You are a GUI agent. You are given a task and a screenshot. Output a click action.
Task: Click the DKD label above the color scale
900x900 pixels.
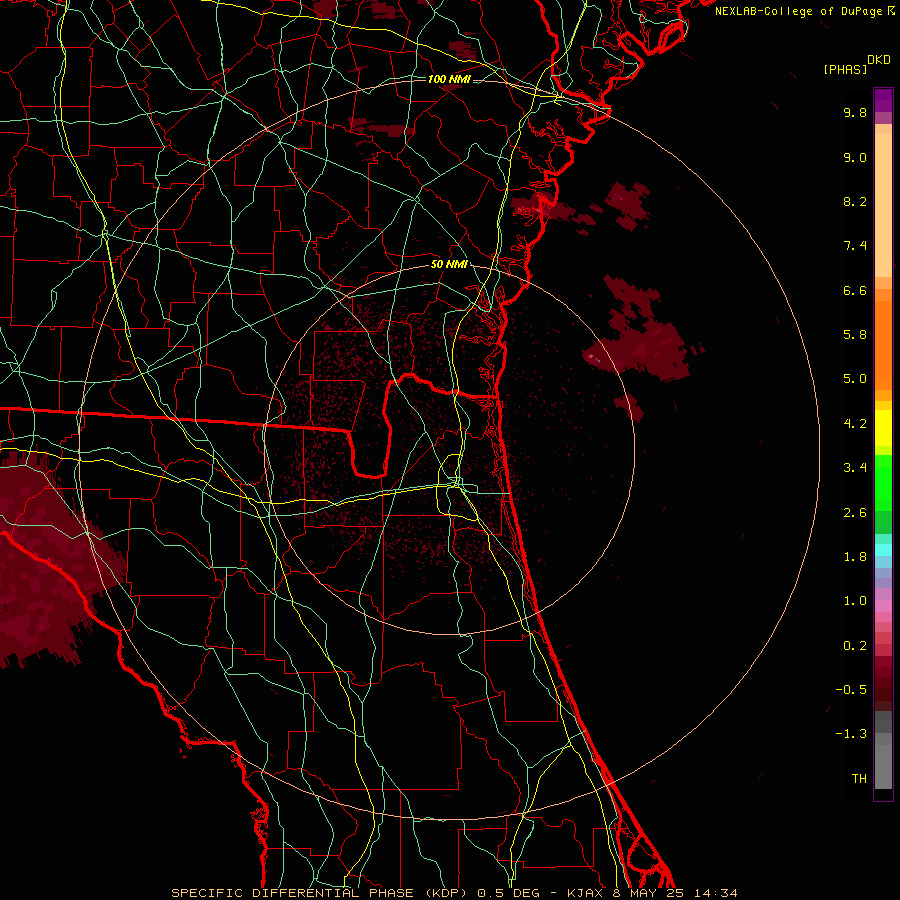click(x=879, y=59)
